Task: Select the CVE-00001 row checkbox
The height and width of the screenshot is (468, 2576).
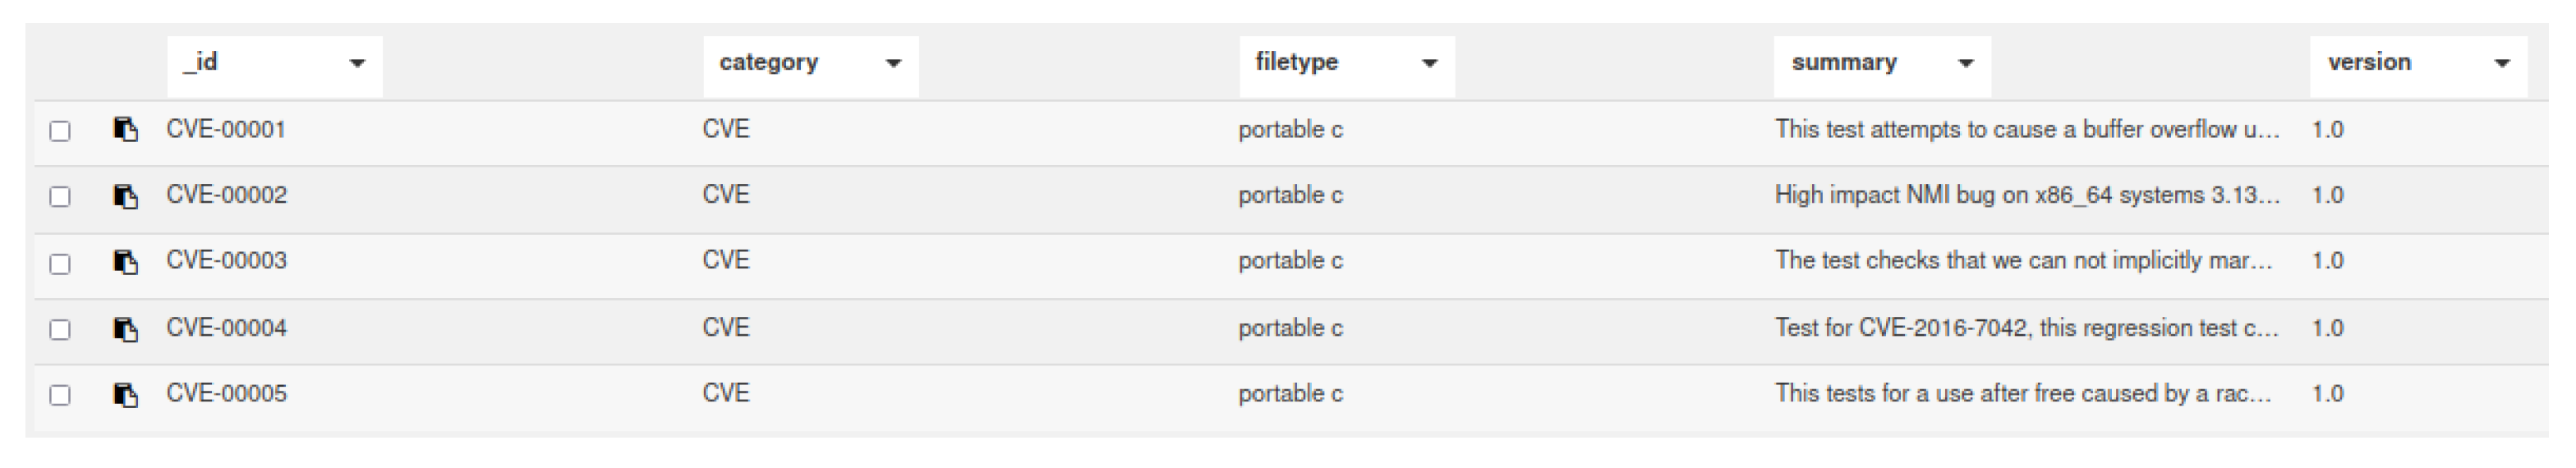Action: [60, 131]
